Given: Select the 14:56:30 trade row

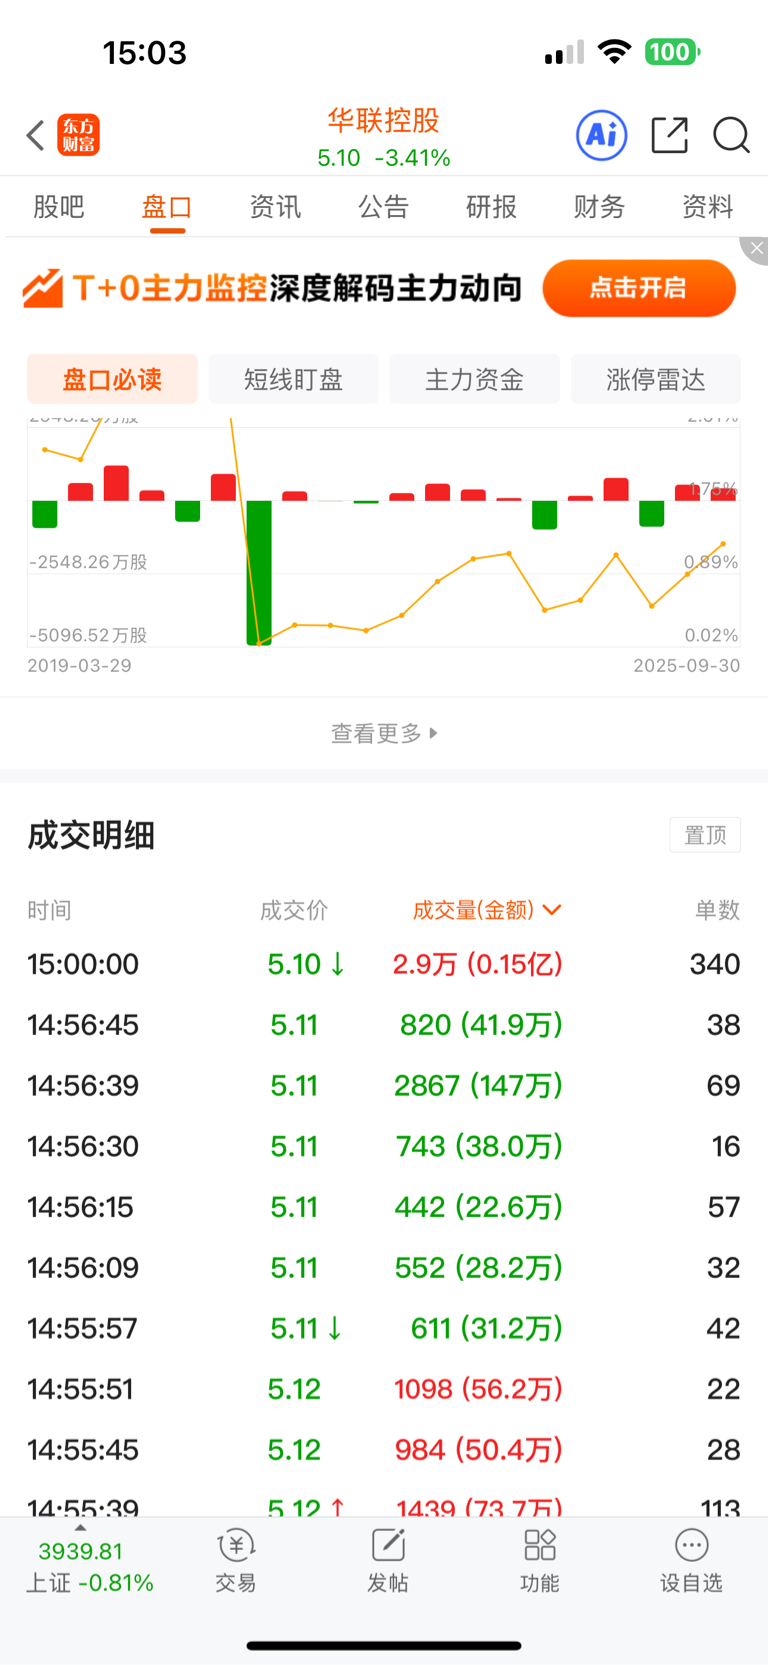Looking at the screenshot, I should (x=384, y=1146).
